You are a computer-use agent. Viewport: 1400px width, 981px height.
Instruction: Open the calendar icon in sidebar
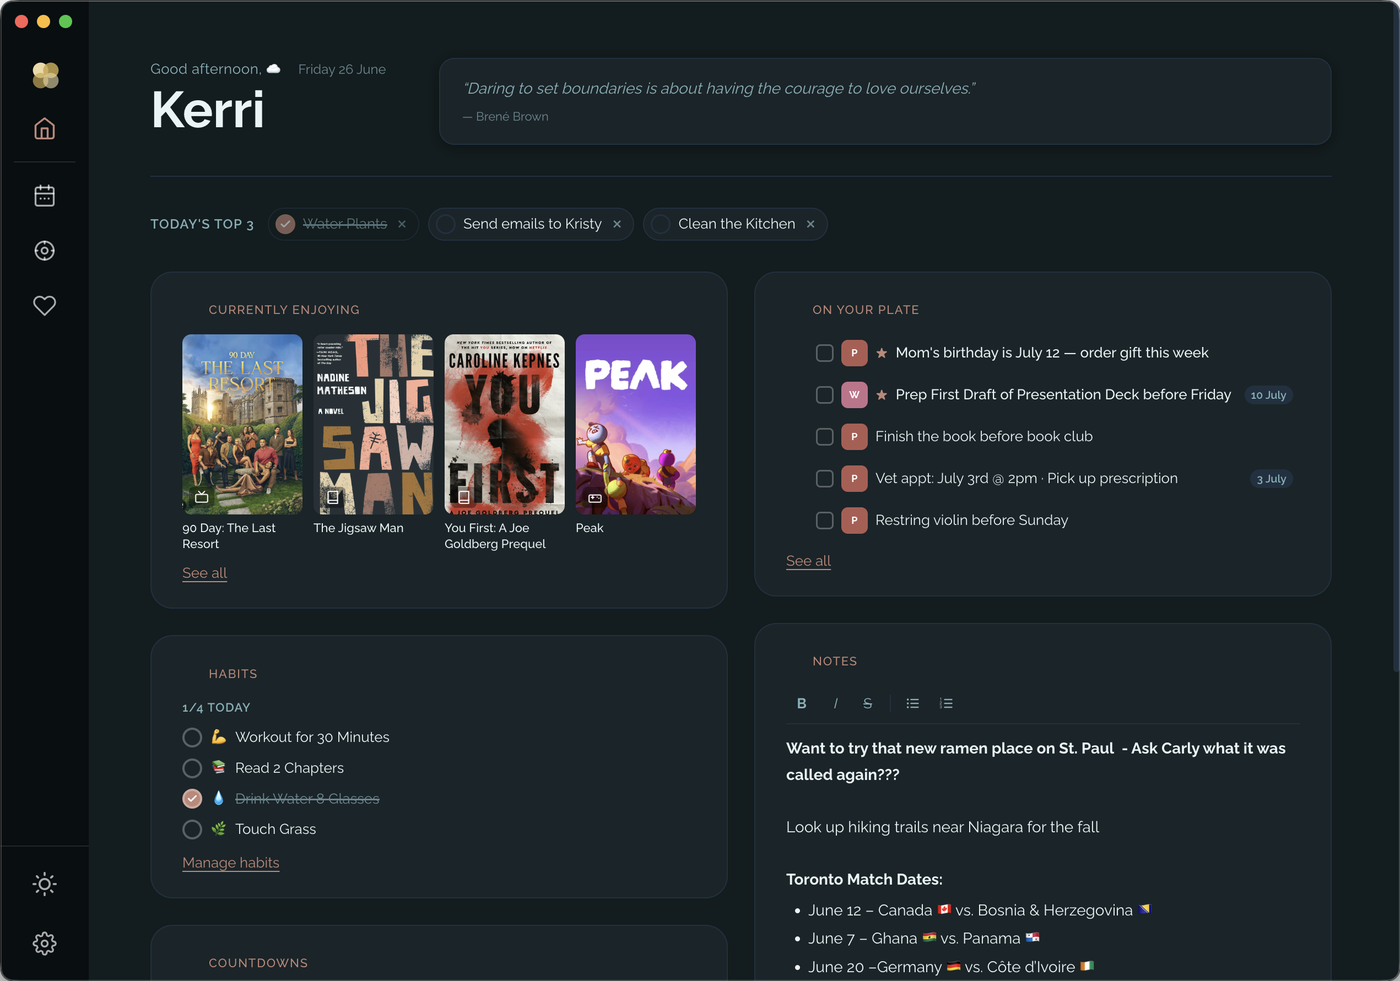point(44,196)
